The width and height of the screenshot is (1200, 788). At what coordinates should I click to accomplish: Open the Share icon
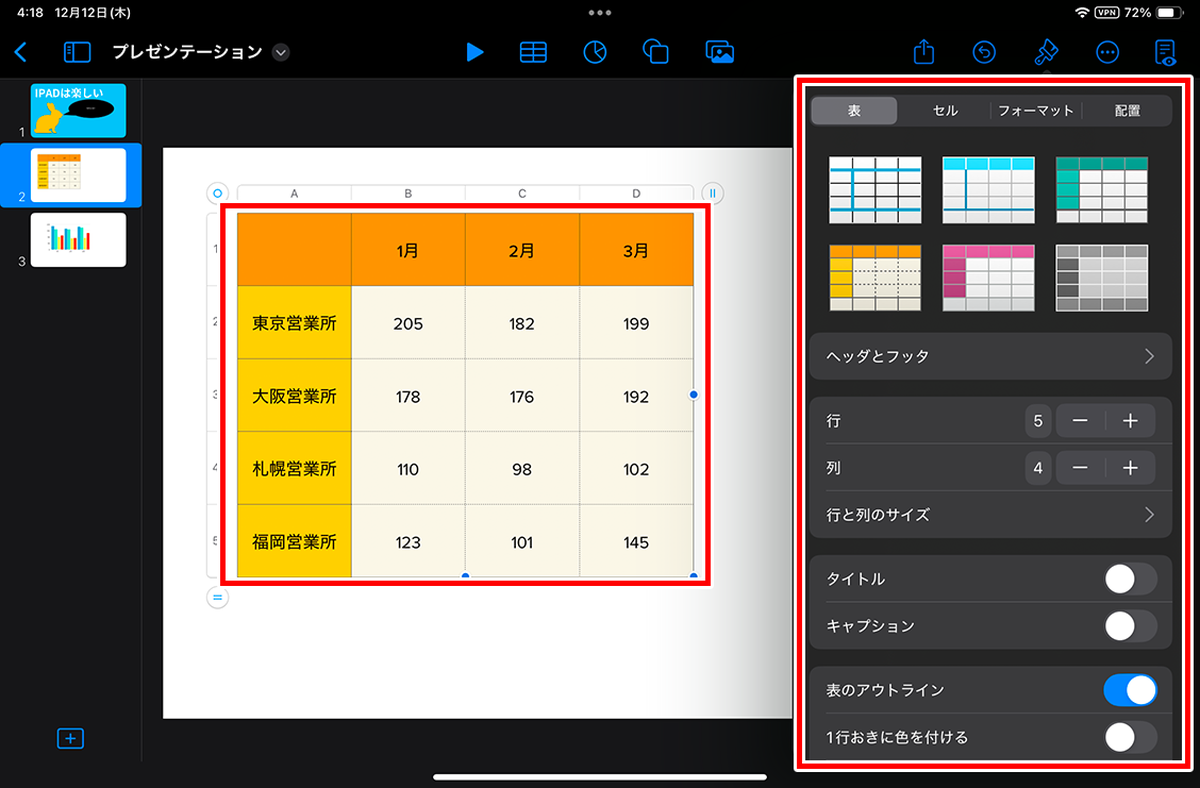(x=925, y=51)
